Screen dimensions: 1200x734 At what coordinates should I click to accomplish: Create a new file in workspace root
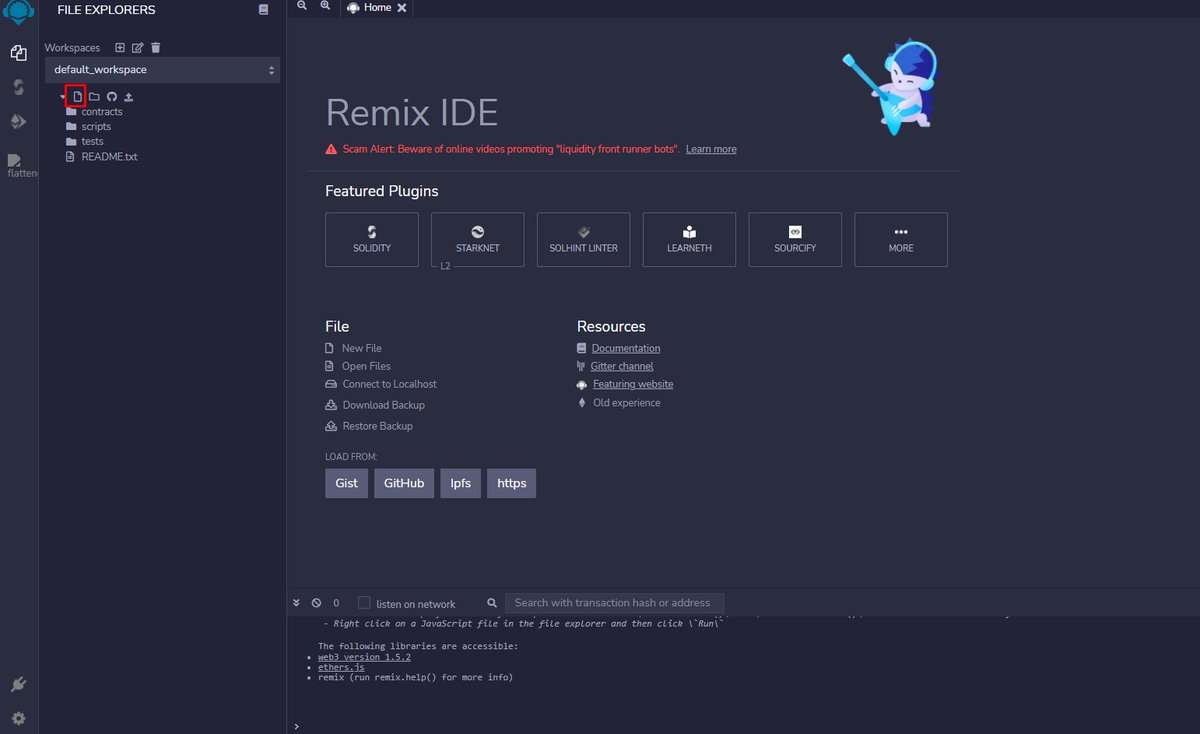(77, 97)
